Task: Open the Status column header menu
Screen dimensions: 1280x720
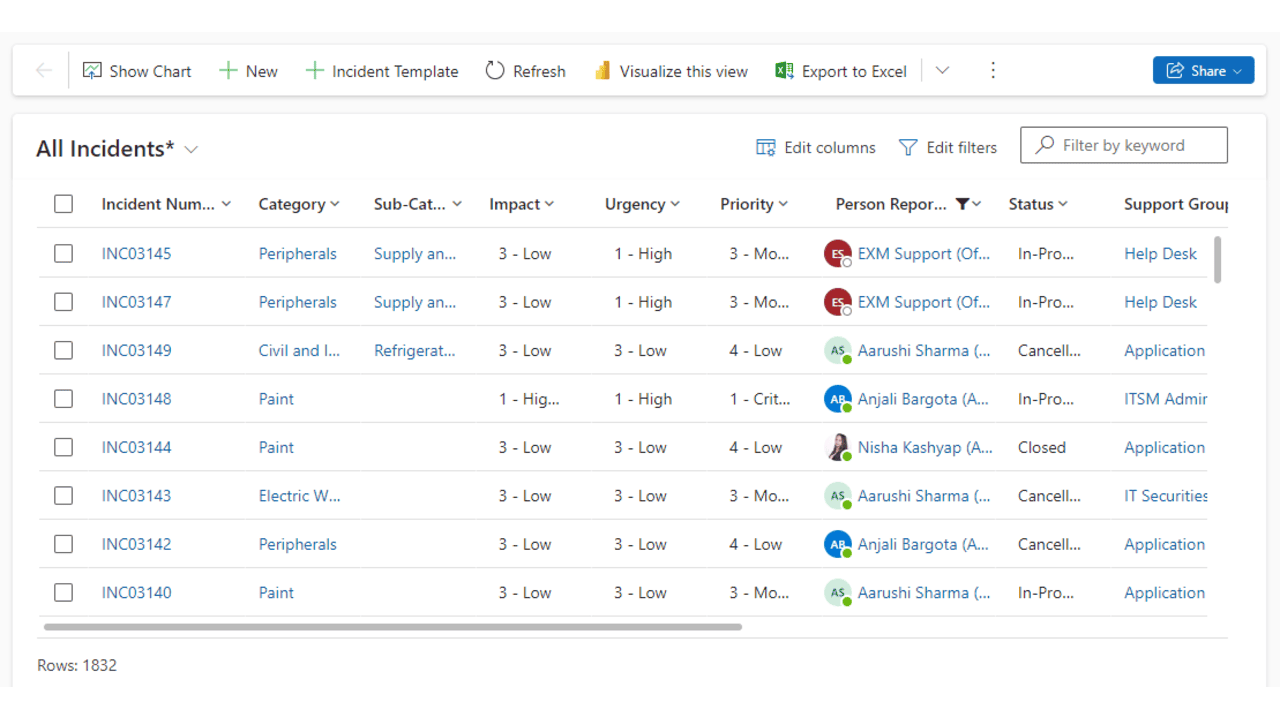Action: [x=1038, y=204]
